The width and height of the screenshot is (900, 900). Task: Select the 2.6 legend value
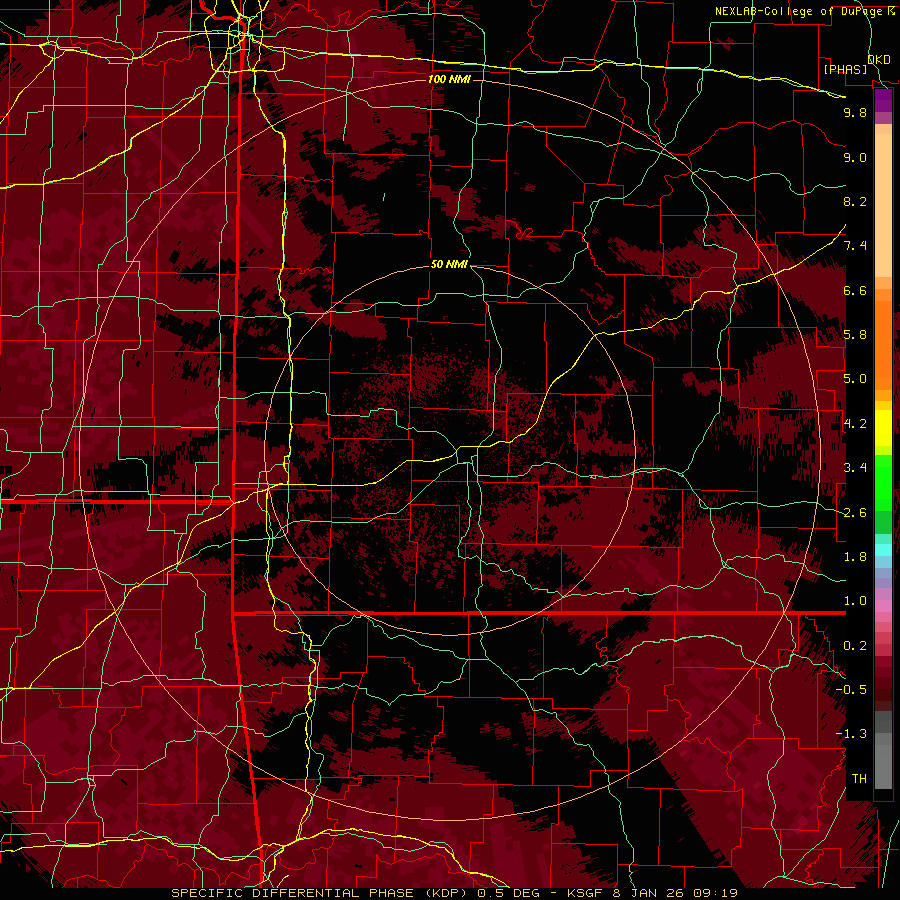click(855, 513)
